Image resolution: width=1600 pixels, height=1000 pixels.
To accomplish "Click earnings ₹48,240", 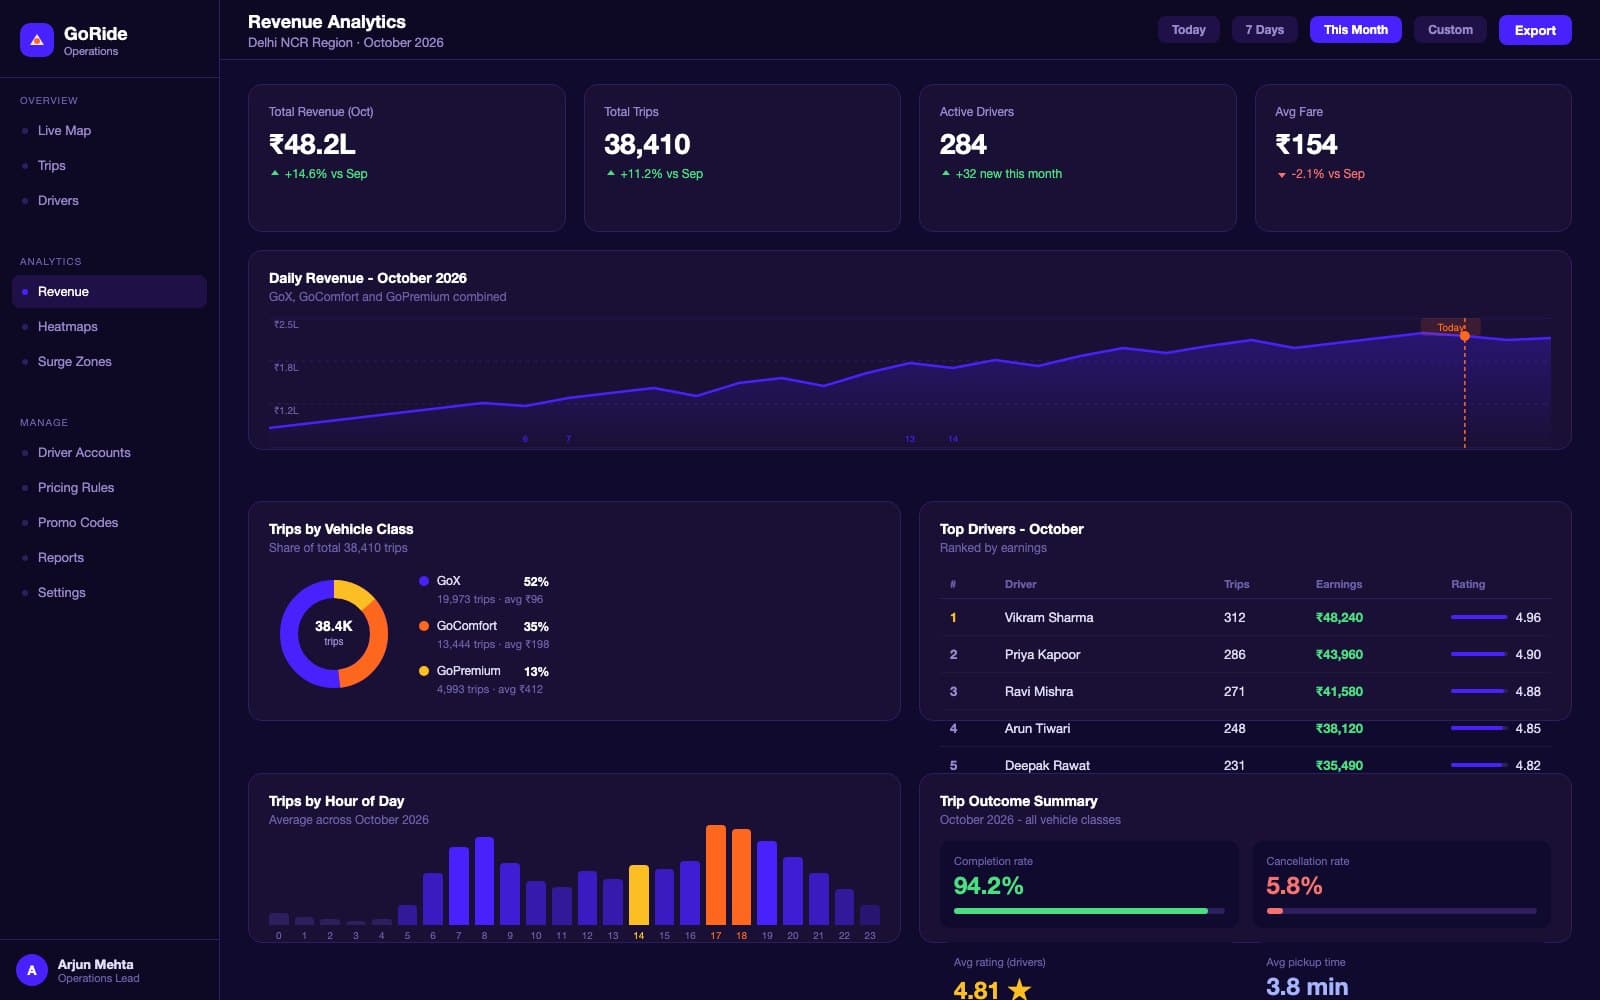I will pos(1339,618).
